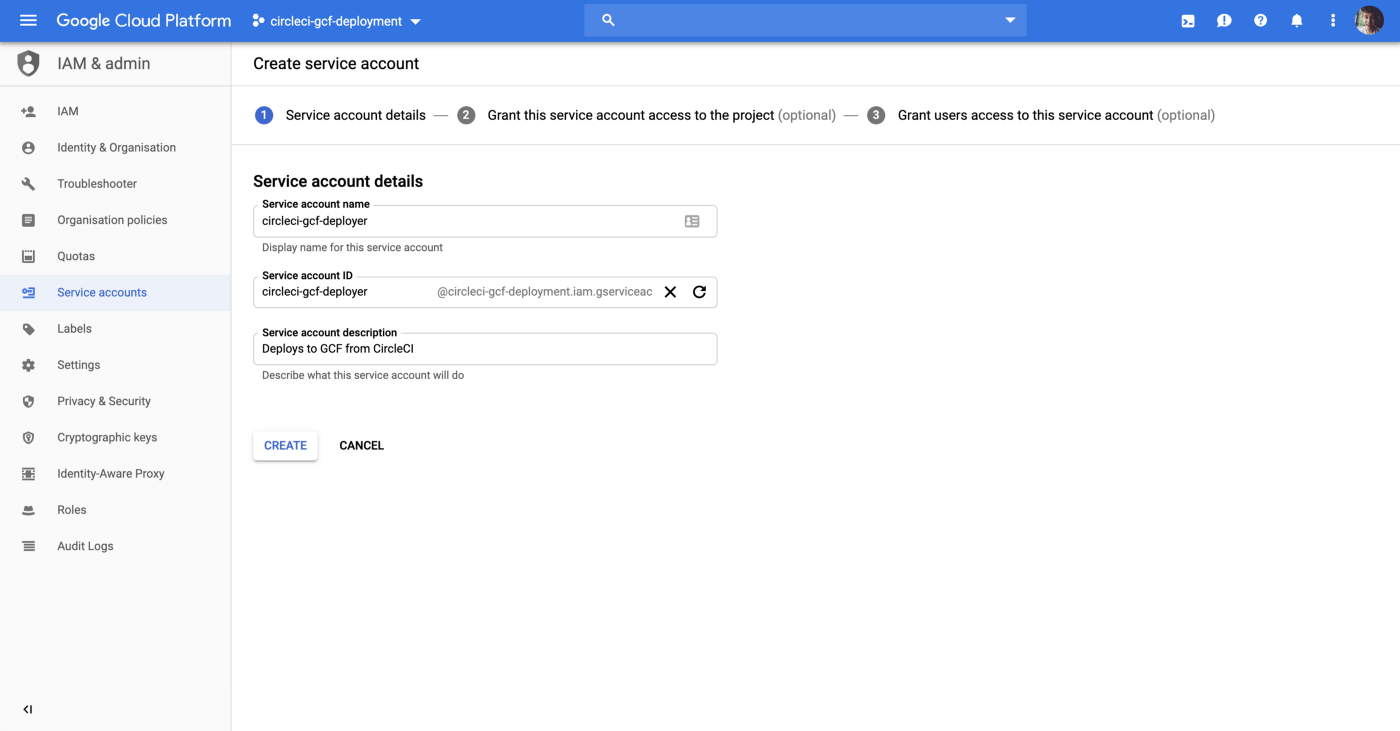Open the Troubleshooter sidebar item
This screenshot has height=731, width=1400.
[97, 184]
